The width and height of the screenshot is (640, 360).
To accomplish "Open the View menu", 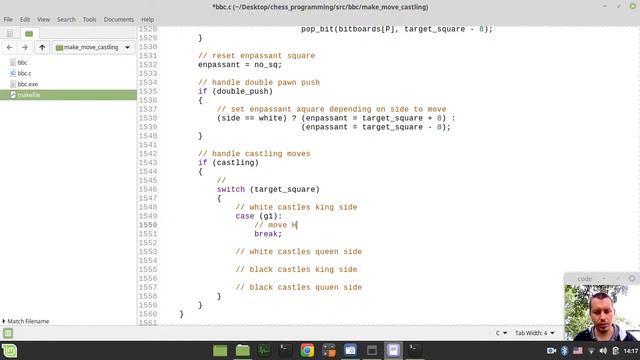I will (43, 19).
